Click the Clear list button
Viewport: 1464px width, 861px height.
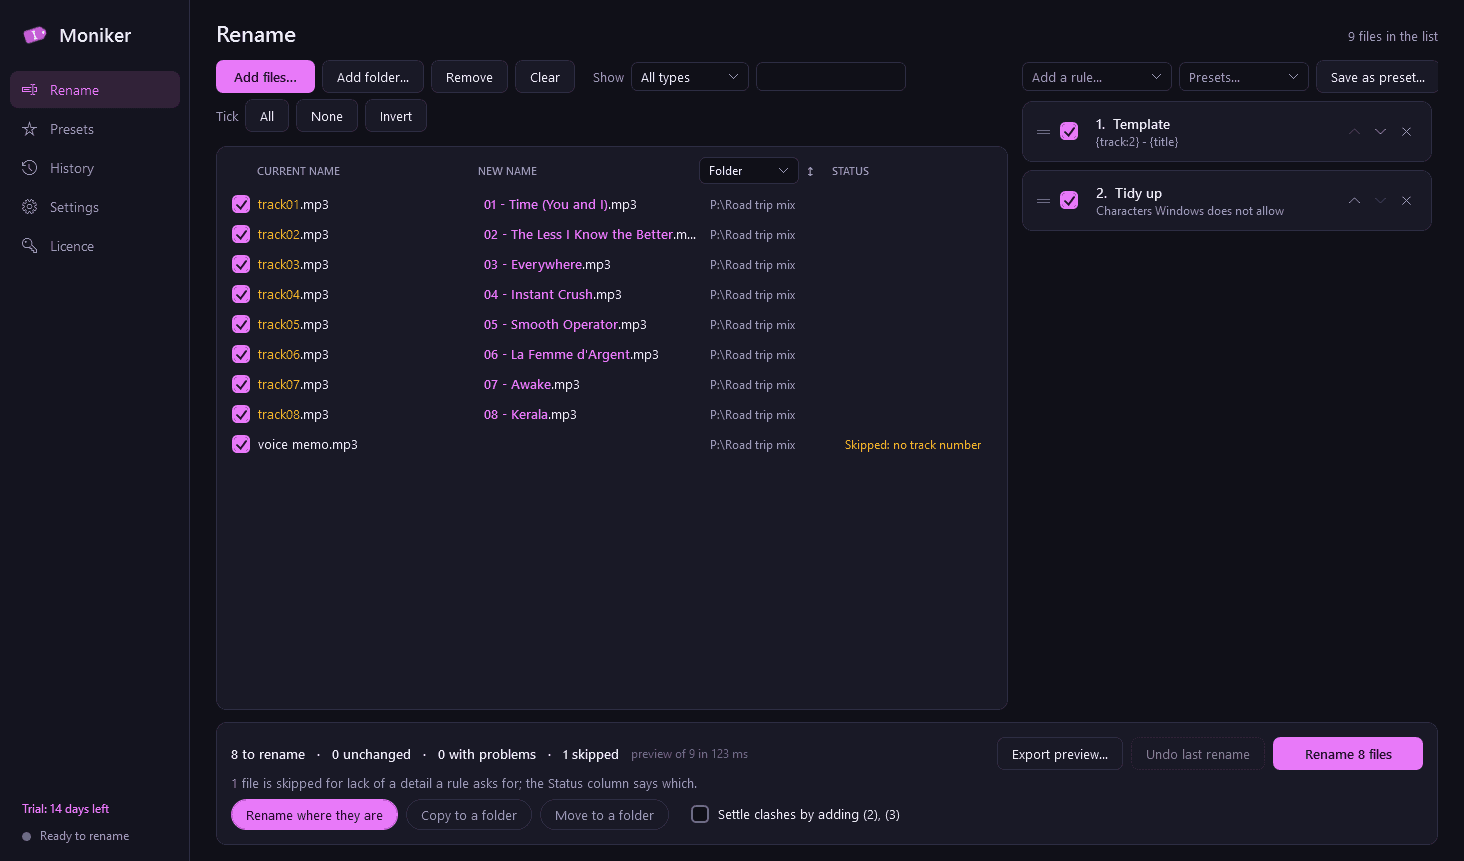545,77
